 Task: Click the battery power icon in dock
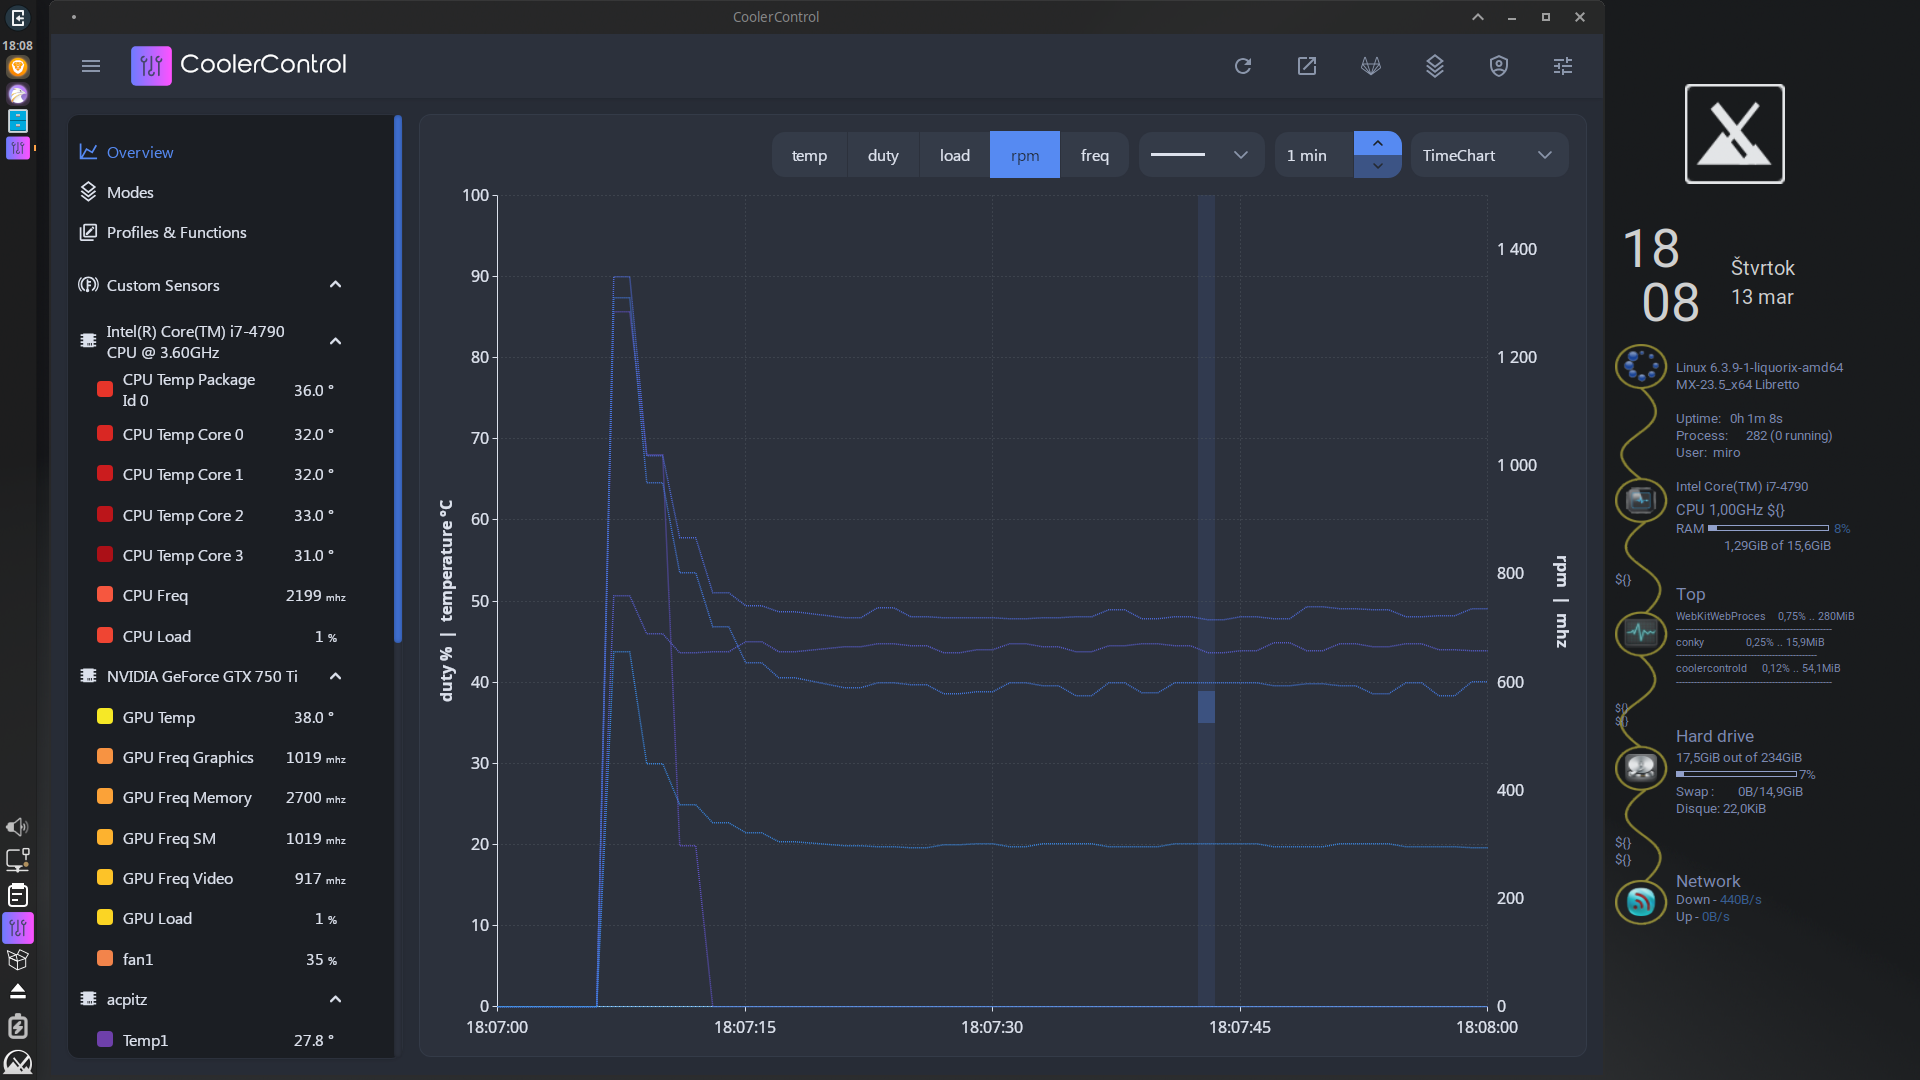(x=17, y=1027)
